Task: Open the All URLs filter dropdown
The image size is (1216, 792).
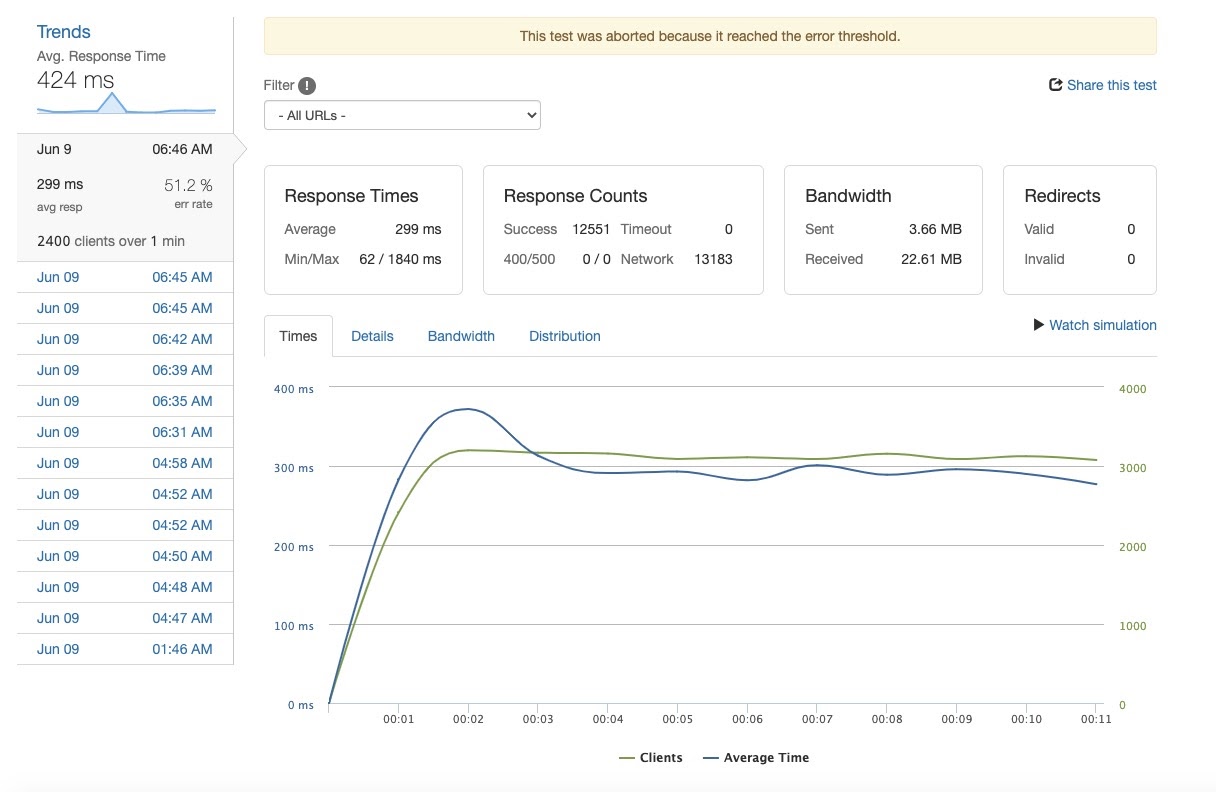Action: 402,115
